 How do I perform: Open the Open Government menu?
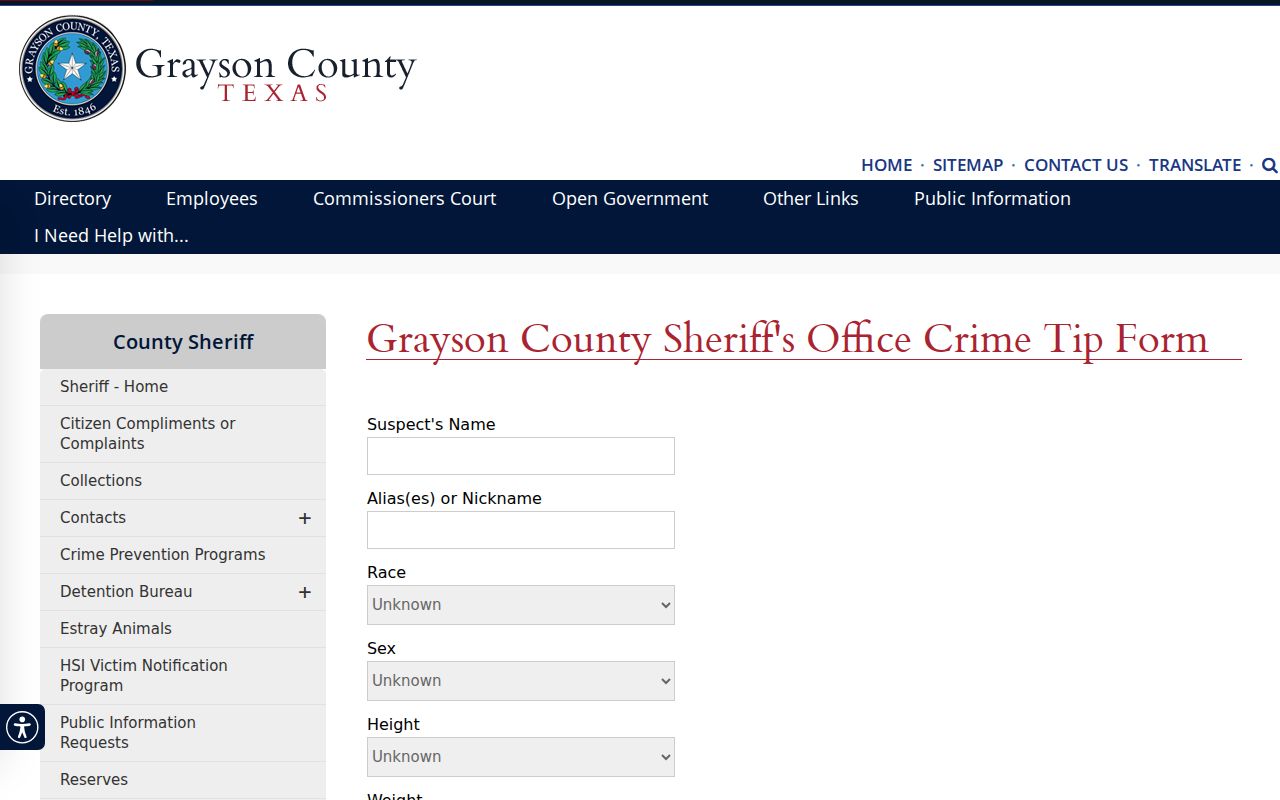(630, 199)
